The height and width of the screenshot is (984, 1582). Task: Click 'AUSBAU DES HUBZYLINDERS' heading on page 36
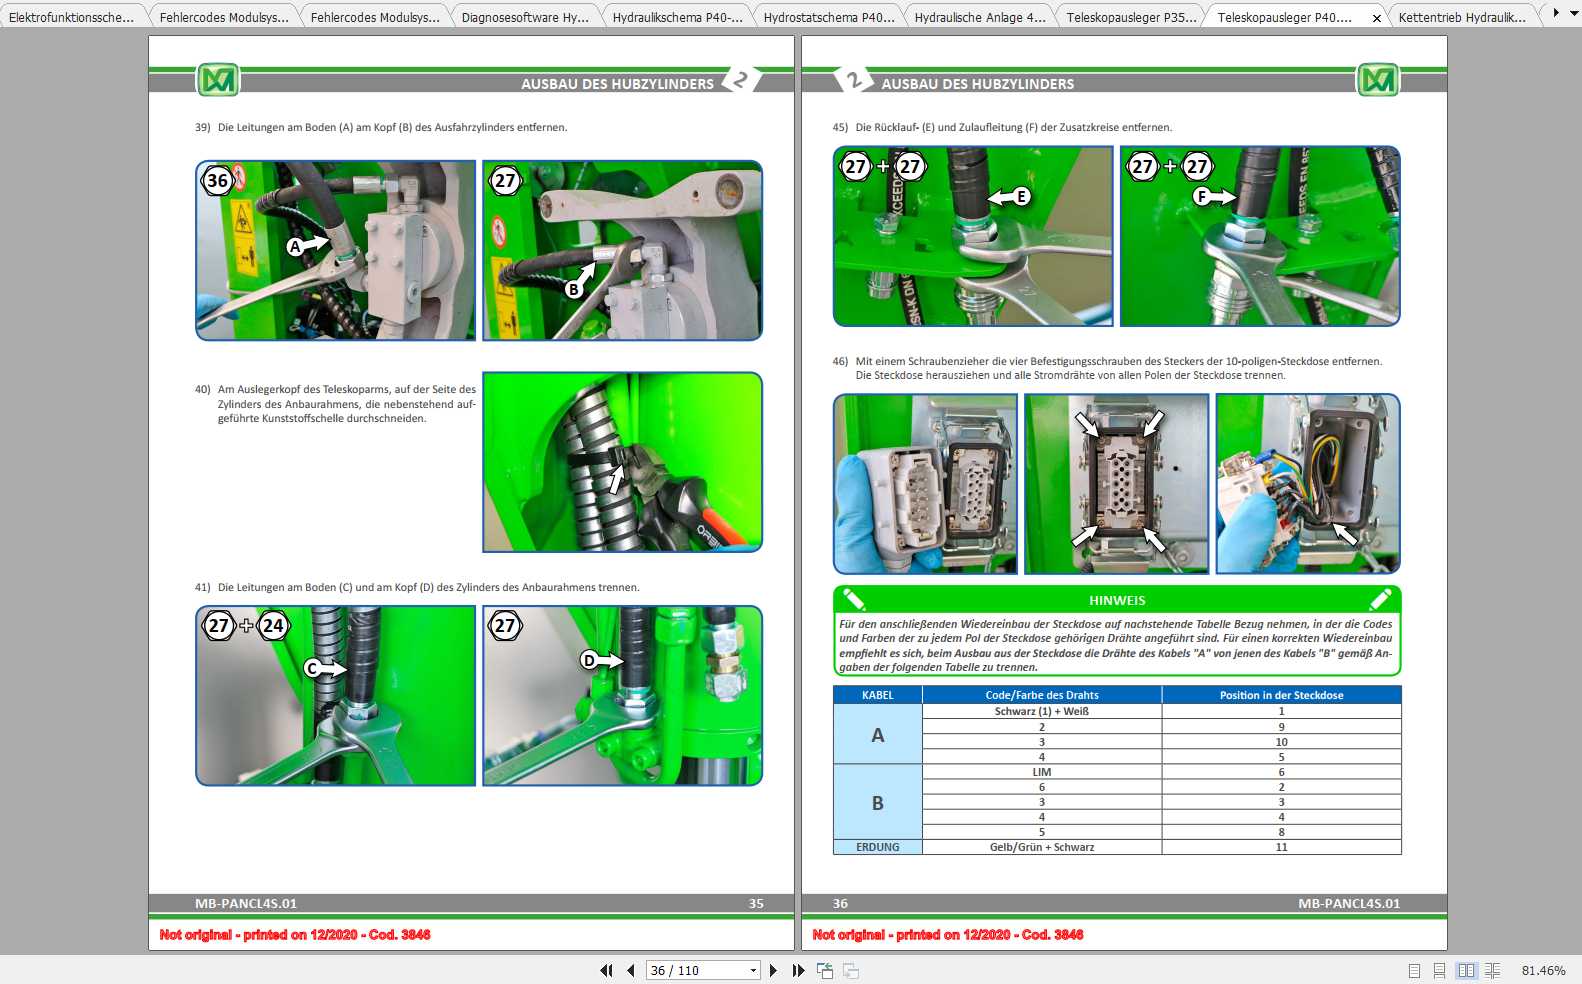coord(978,84)
